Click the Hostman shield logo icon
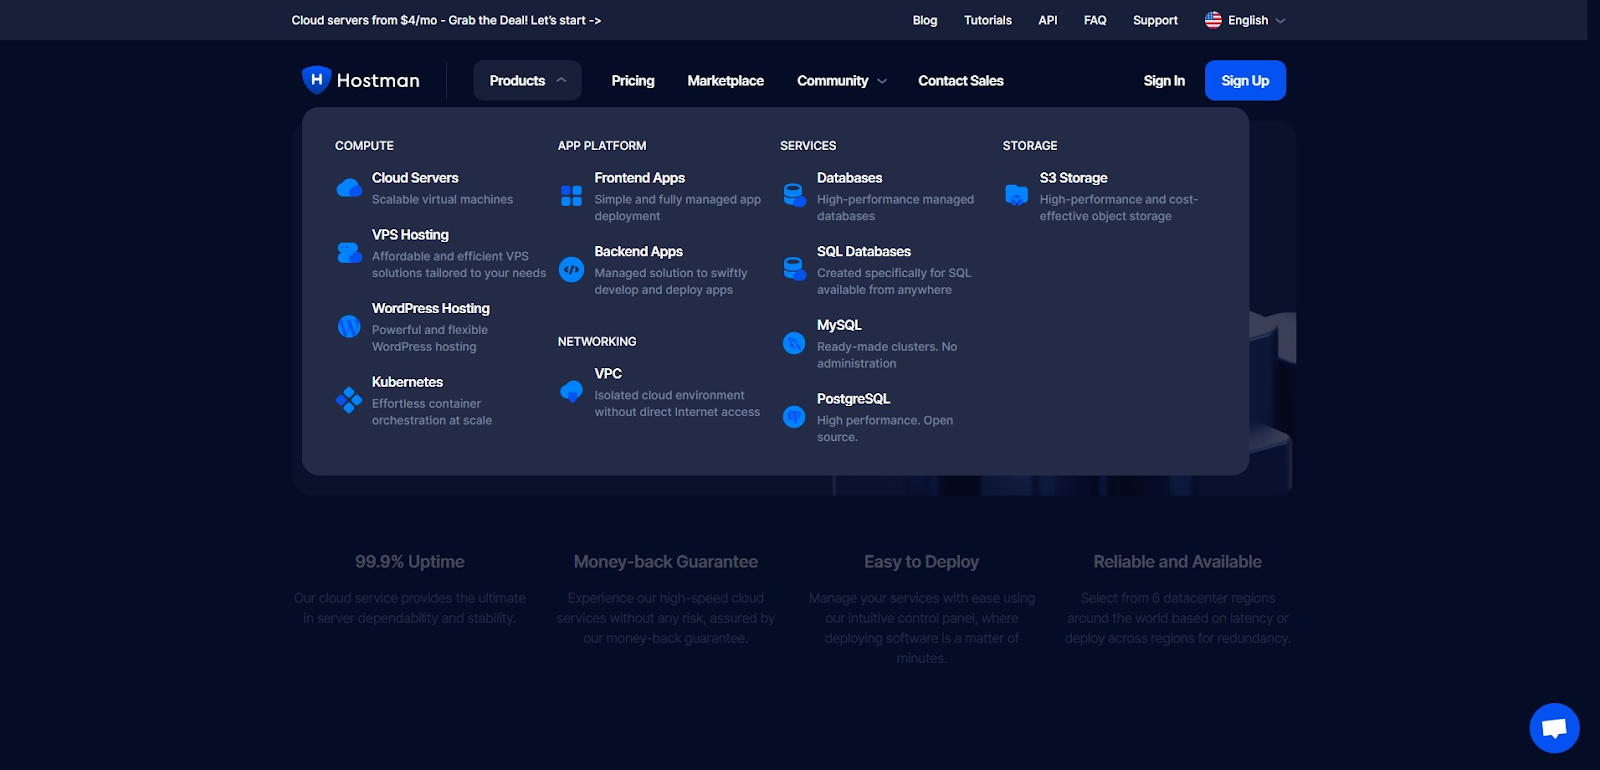 click(x=316, y=80)
